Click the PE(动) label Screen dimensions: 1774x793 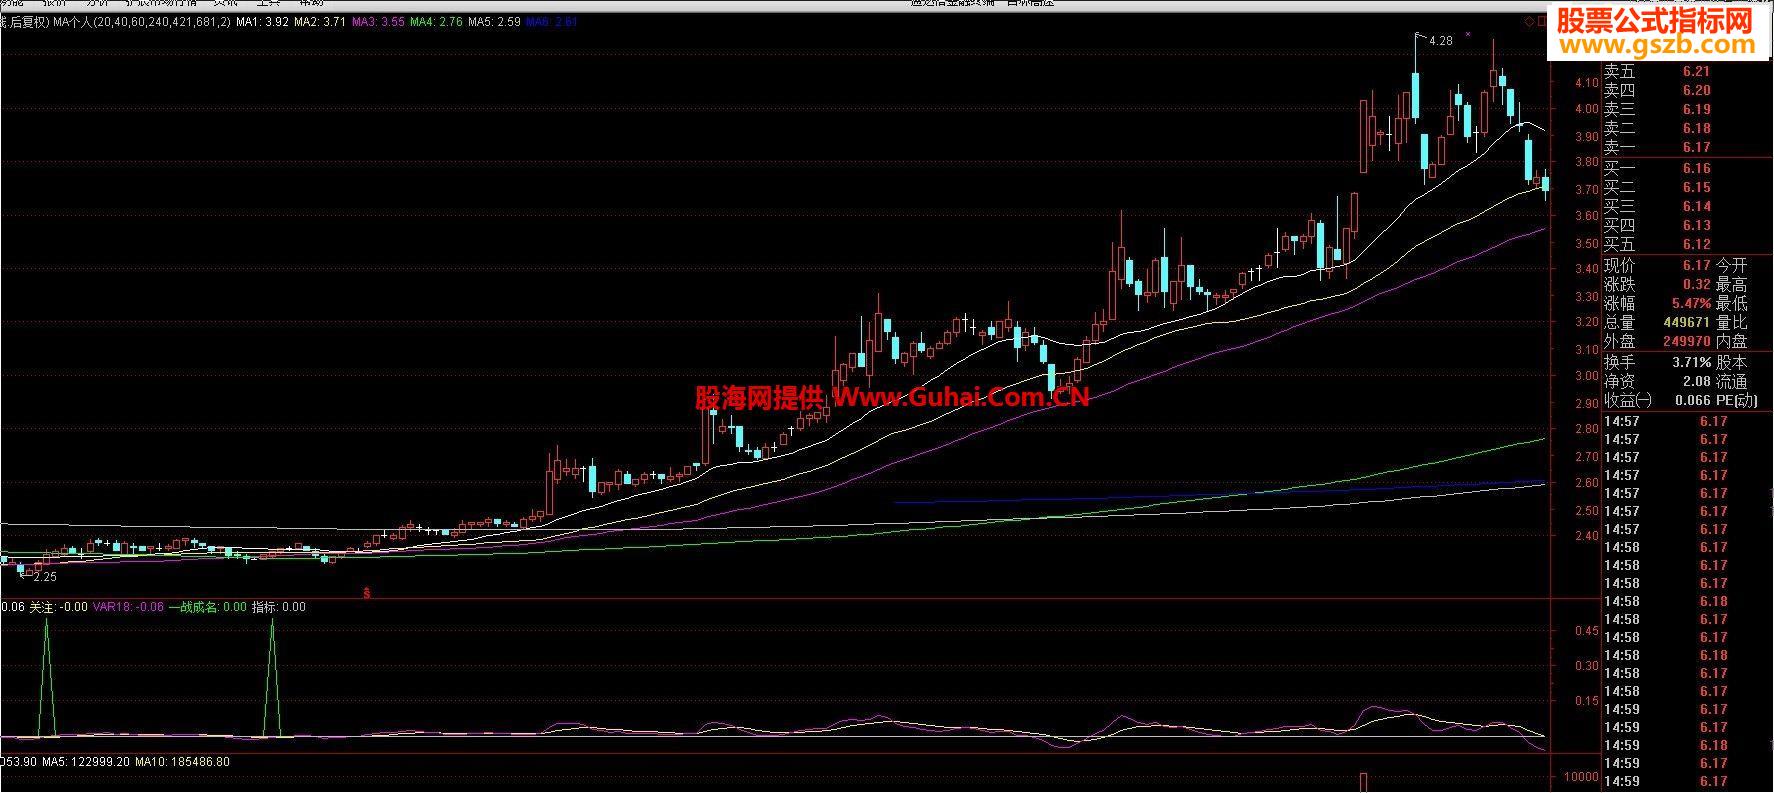1738,400
